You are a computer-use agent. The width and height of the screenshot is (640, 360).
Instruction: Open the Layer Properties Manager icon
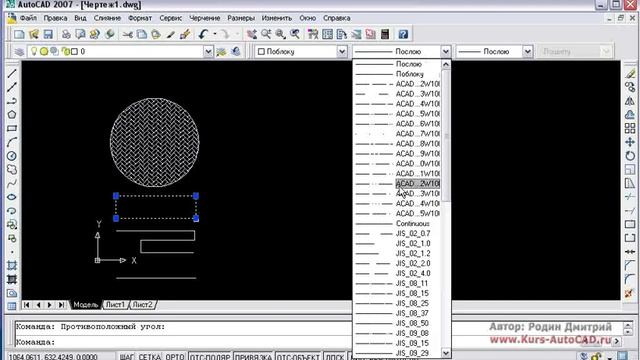pyautogui.click(x=19, y=52)
